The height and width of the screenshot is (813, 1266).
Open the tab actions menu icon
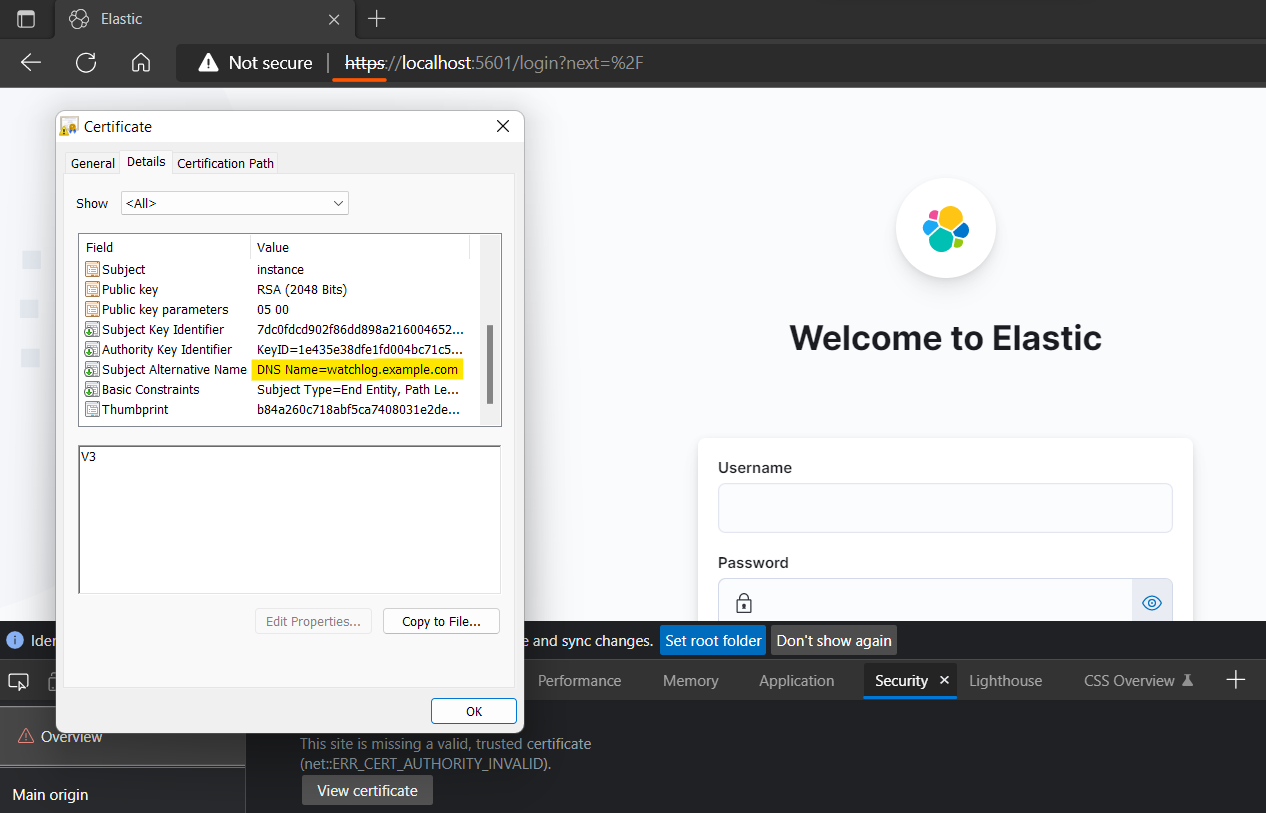tap(26, 19)
